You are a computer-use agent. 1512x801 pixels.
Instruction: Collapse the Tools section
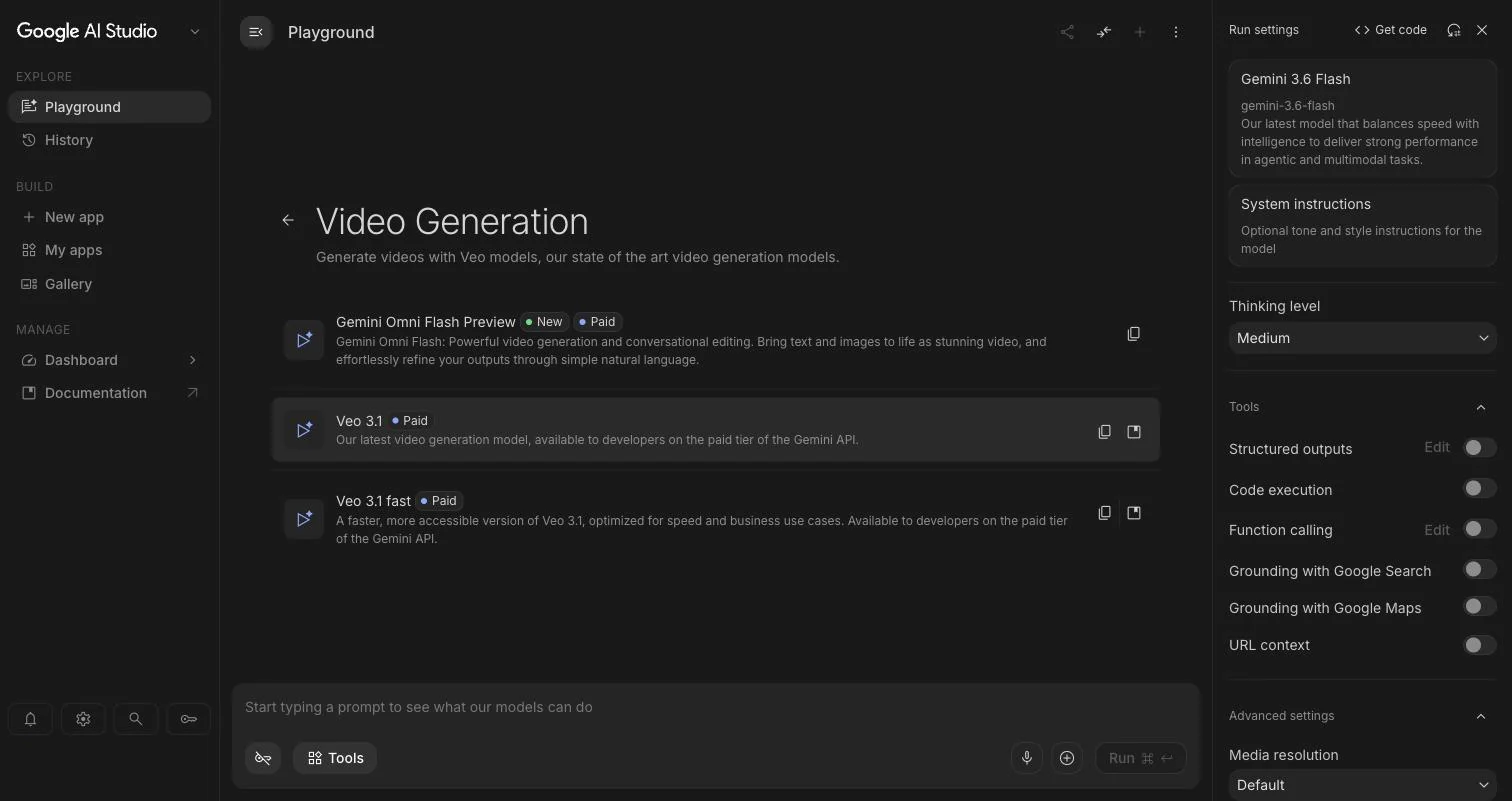[x=1481, y=407]
